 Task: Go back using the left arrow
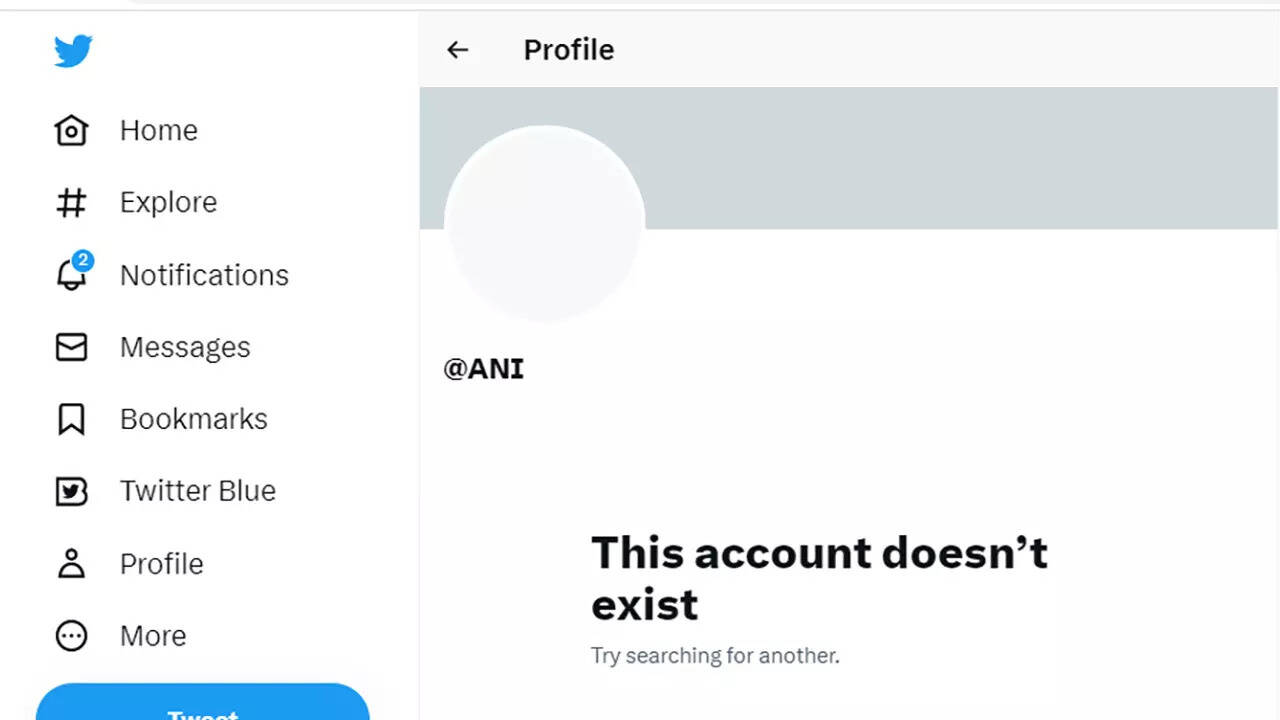coord(457,50)
